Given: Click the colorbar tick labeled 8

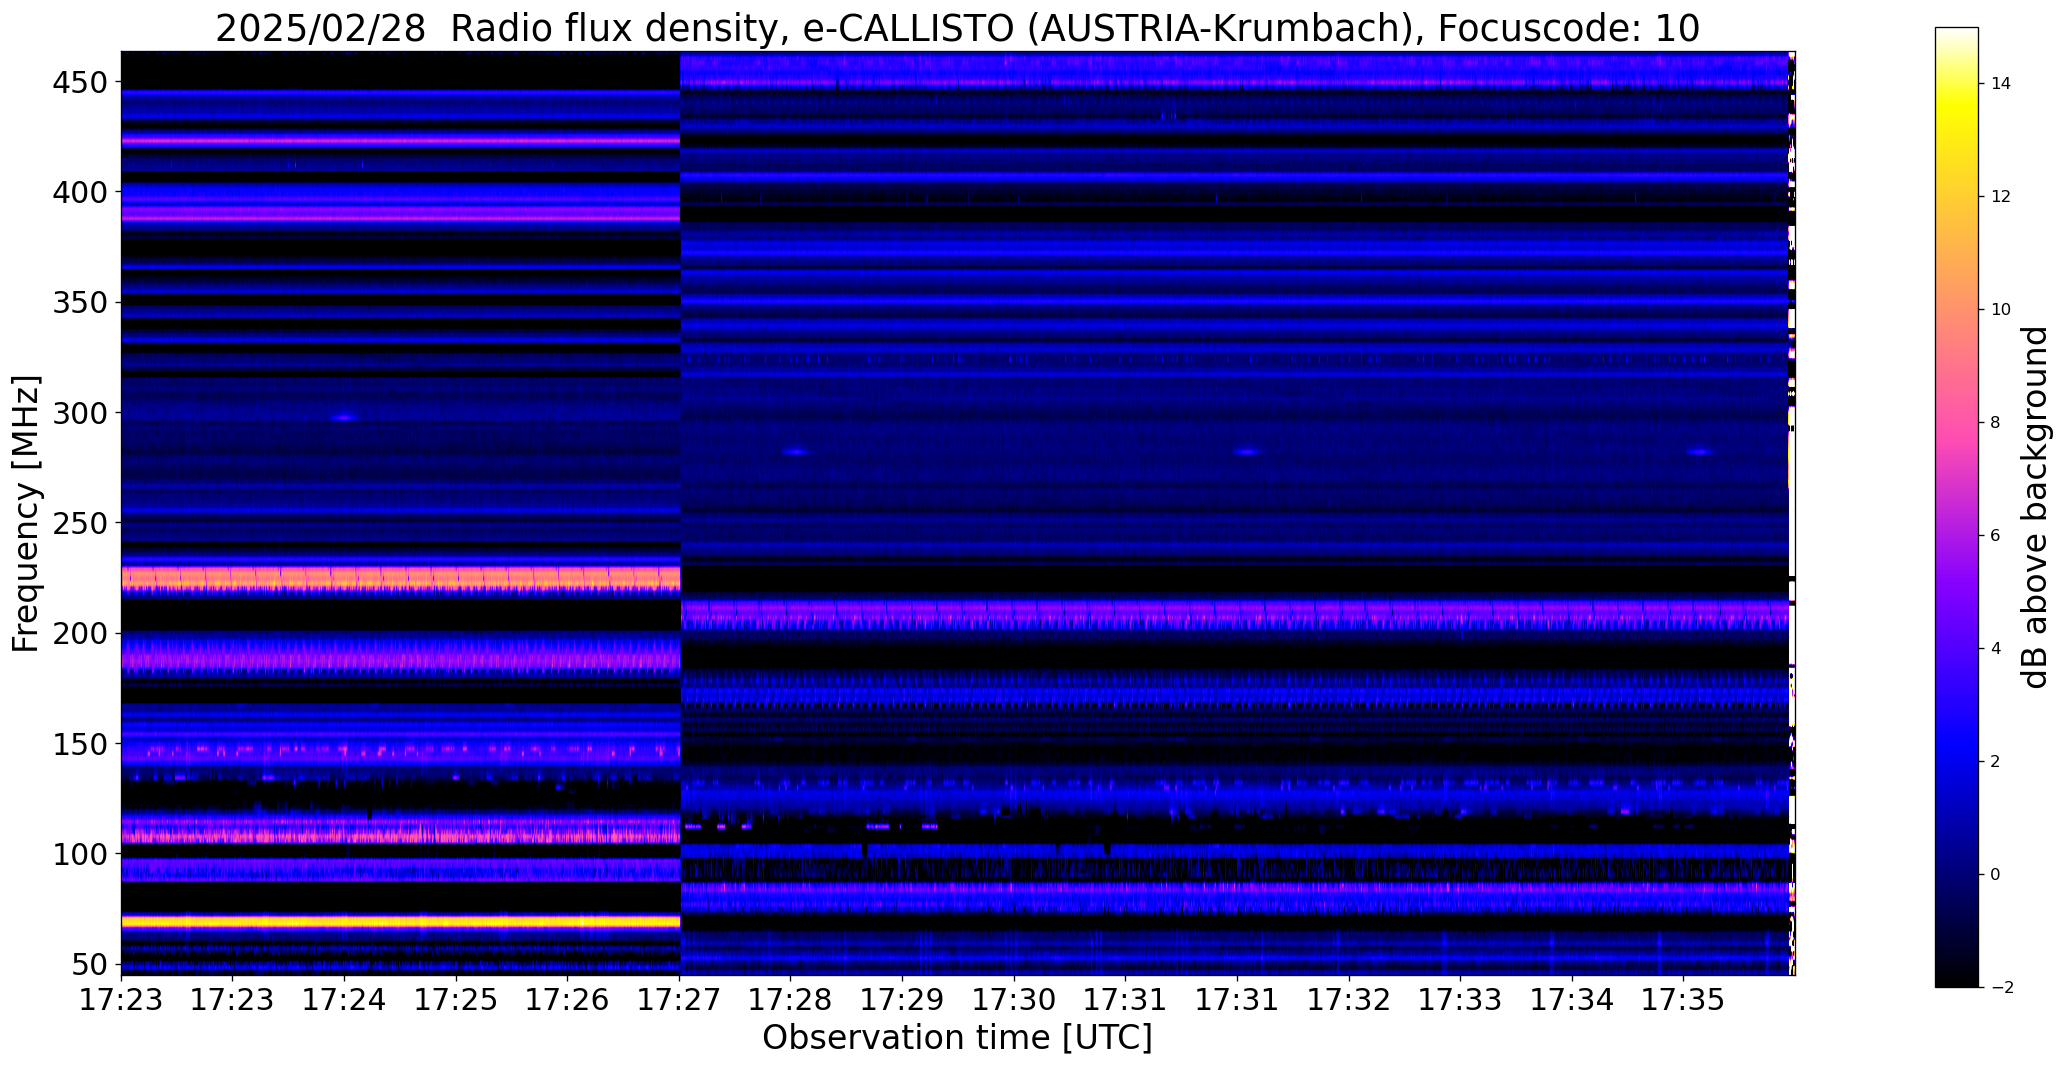Looking at the screenshot, I should (1995, 423).
